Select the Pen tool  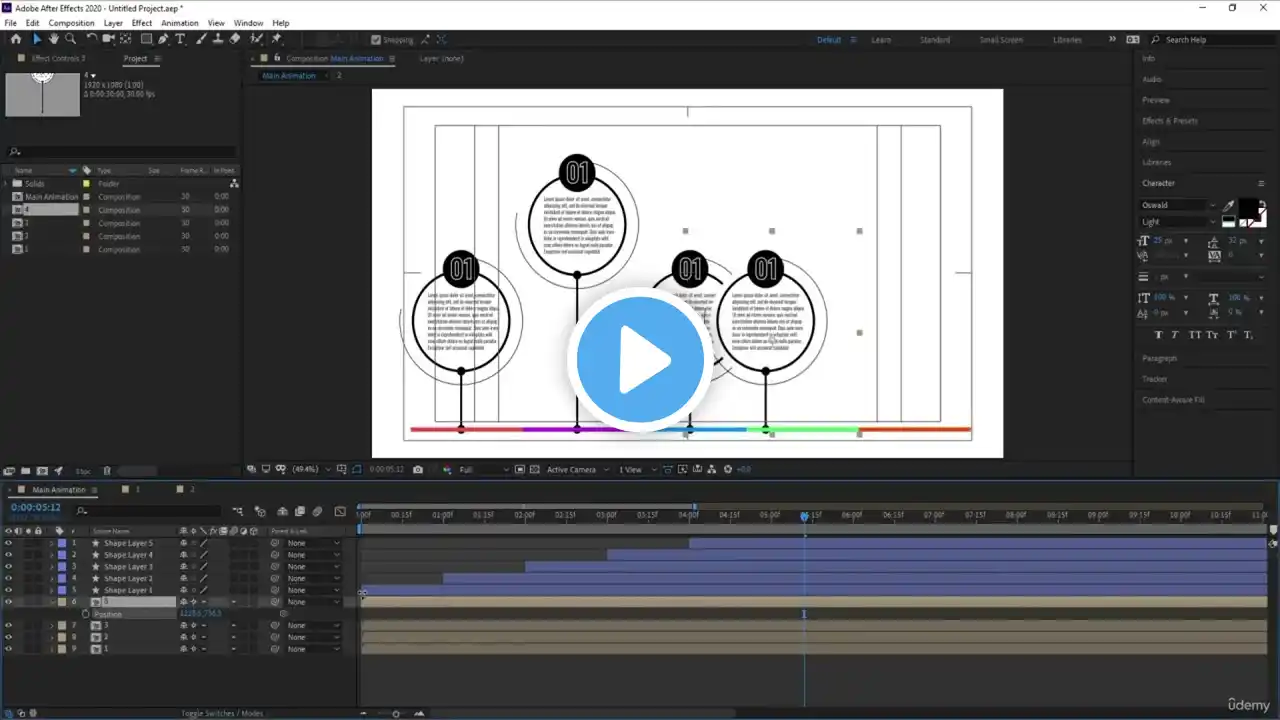point(163,39)
